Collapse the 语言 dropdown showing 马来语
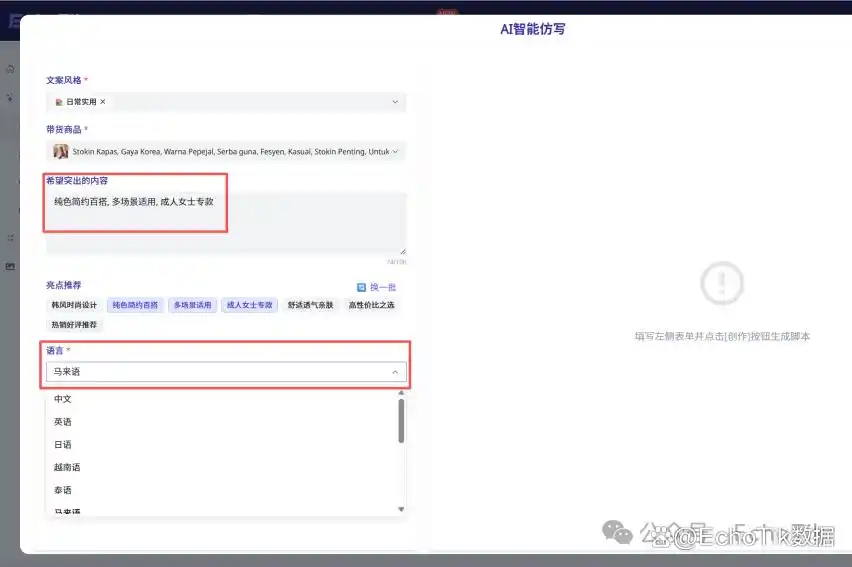 pos(395,372)
